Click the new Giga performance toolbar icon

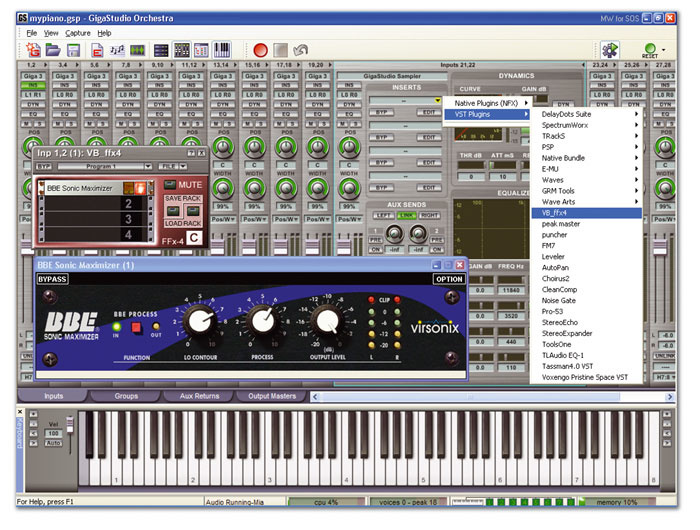pyautogui.click(x=33, y=50)
